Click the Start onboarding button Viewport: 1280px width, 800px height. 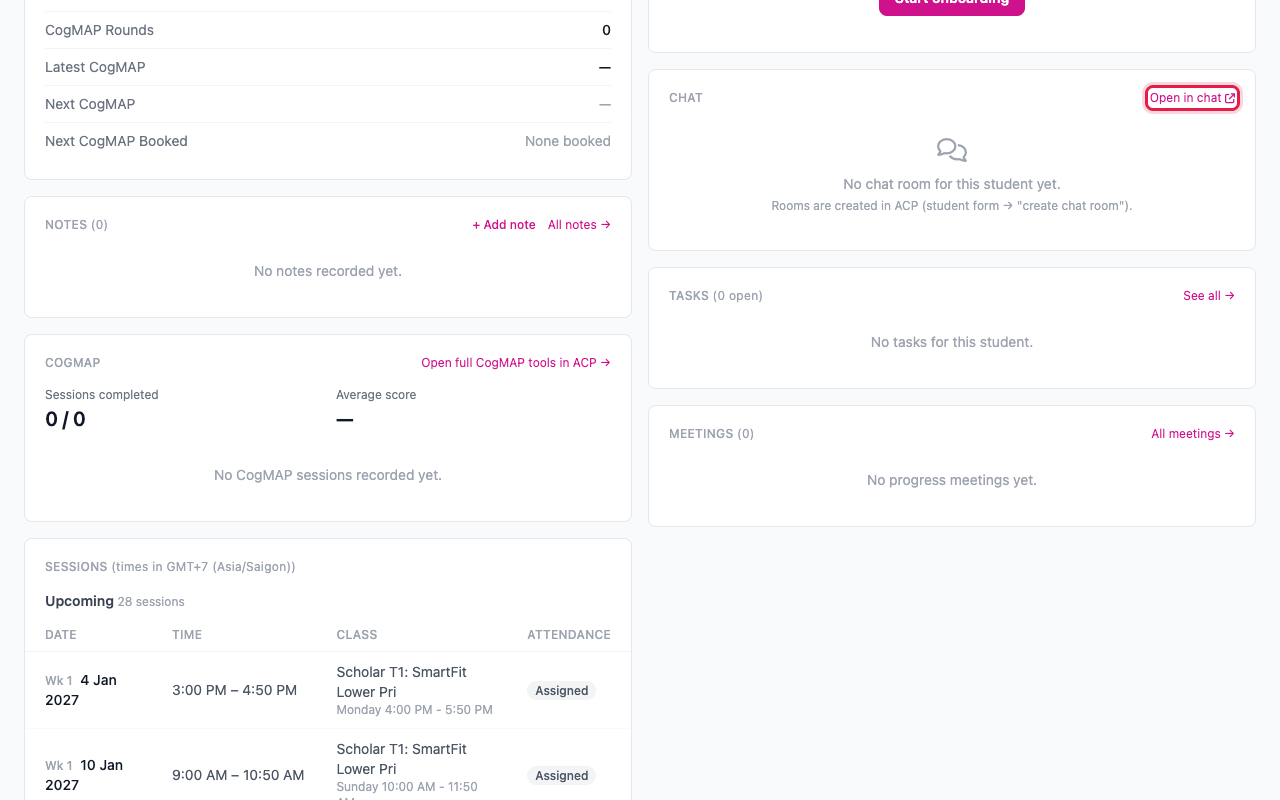952,2
